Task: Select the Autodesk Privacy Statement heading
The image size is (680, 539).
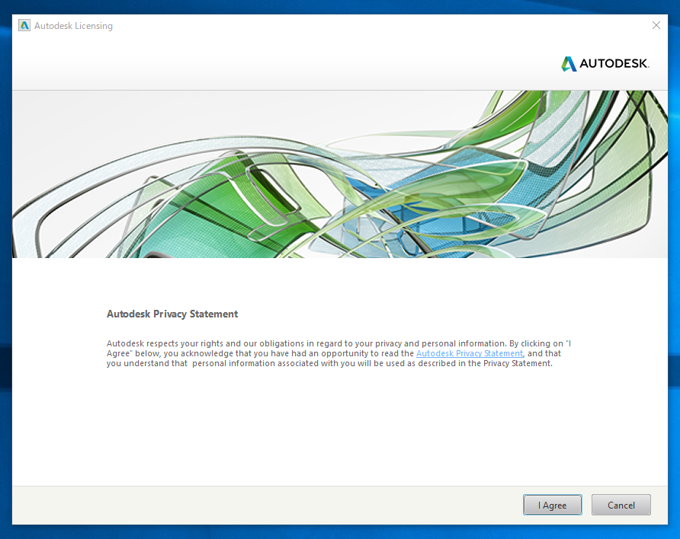Action: (x=172, y=314)
